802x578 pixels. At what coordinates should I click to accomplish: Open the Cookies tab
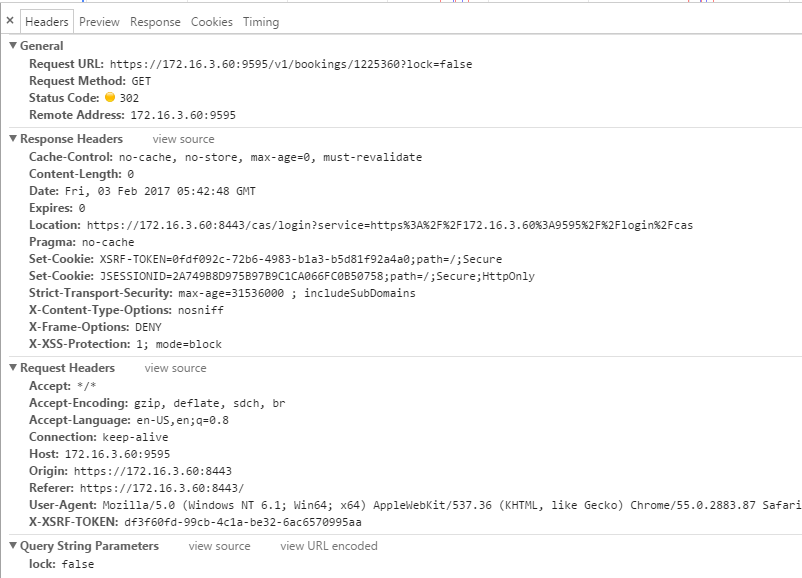[x=212, y=22]
